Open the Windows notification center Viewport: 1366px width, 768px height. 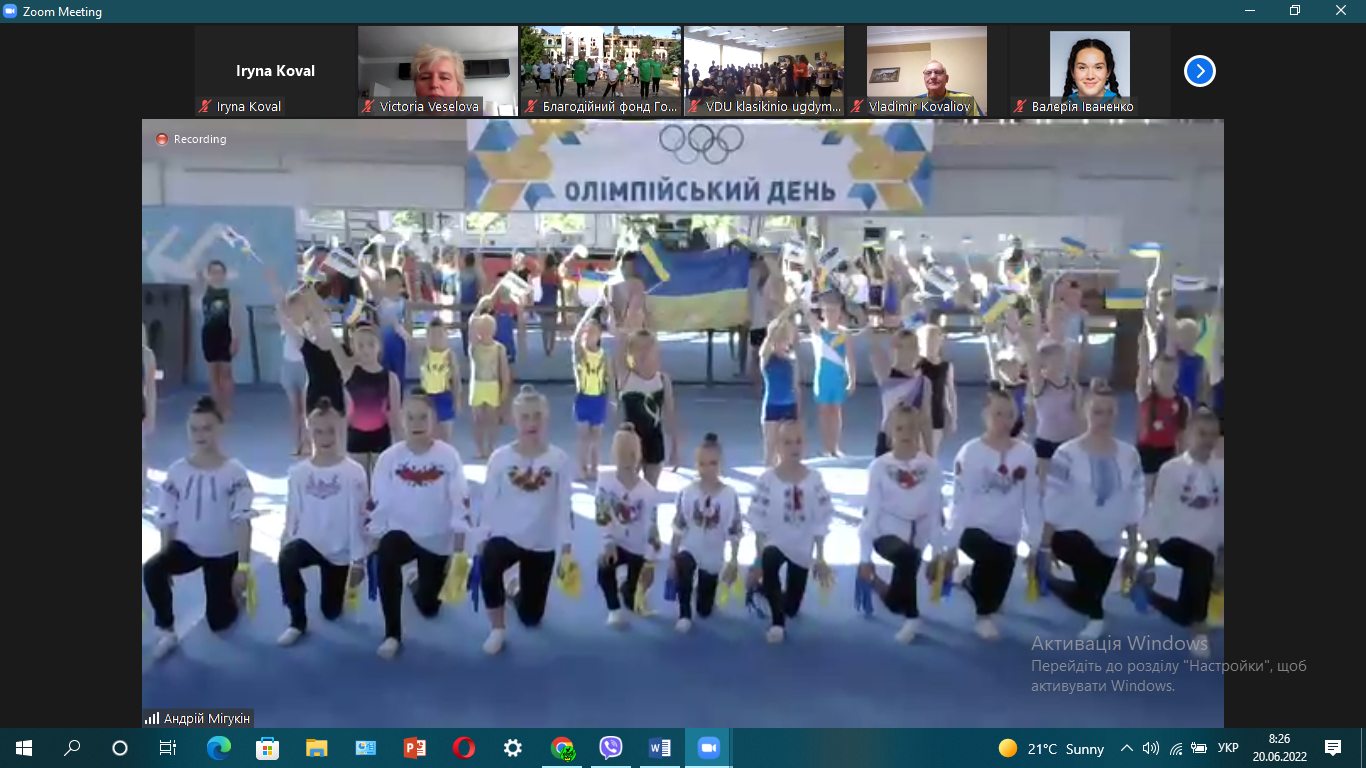tap(1332, 748)
